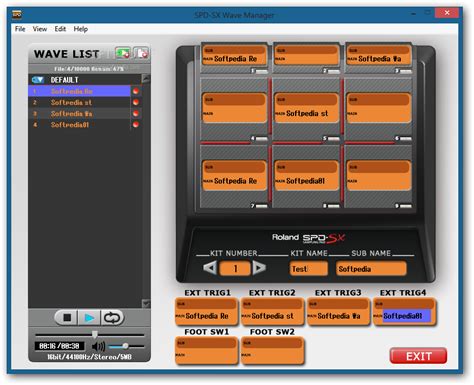Viewport: 474px width, 385px height.
Task: Open the File menu
Action: (x=20, y=29)
